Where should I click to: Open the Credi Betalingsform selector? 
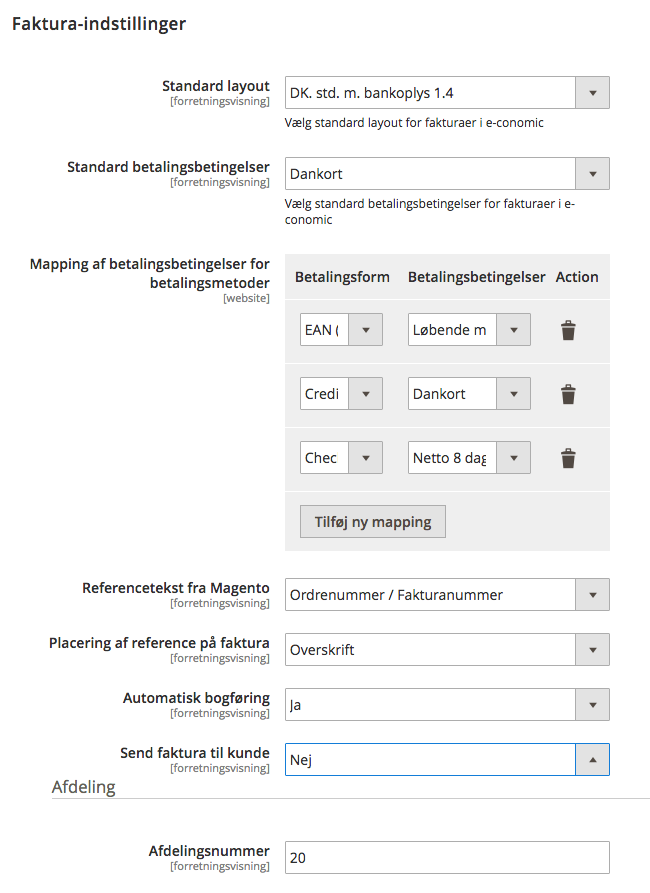click(x=341, y=394)
